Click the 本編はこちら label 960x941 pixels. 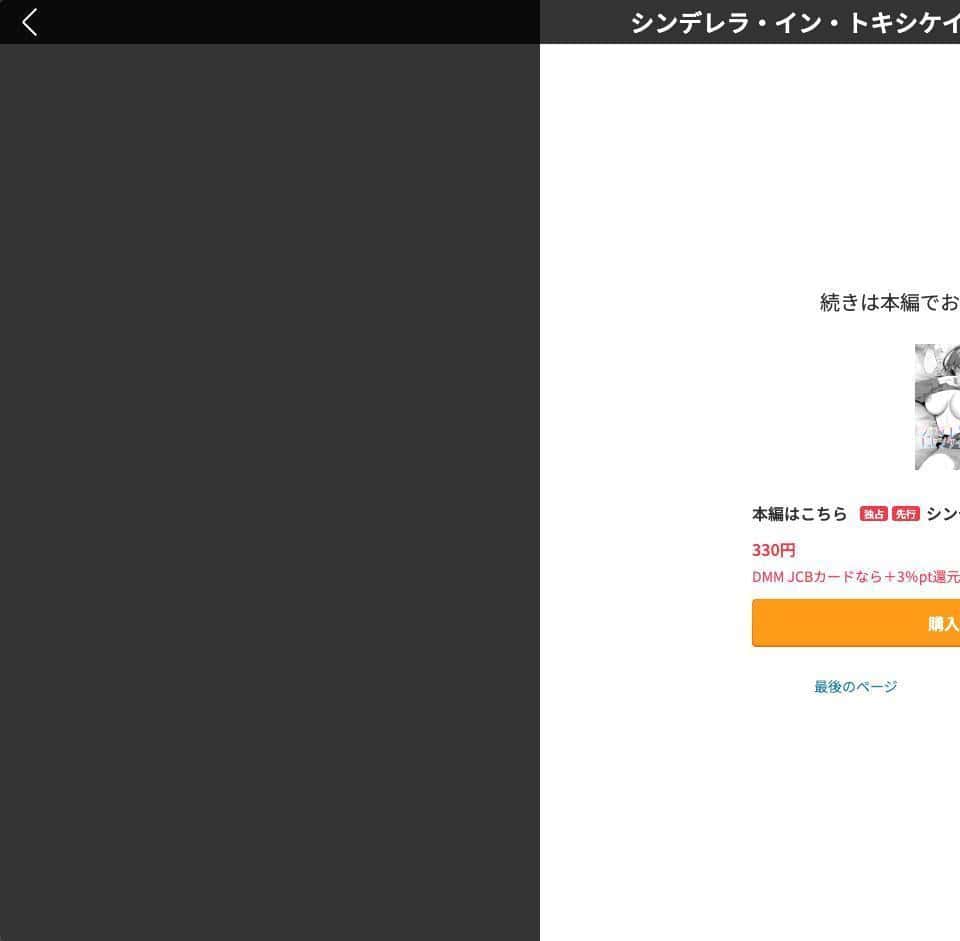(x=799, y=514)
